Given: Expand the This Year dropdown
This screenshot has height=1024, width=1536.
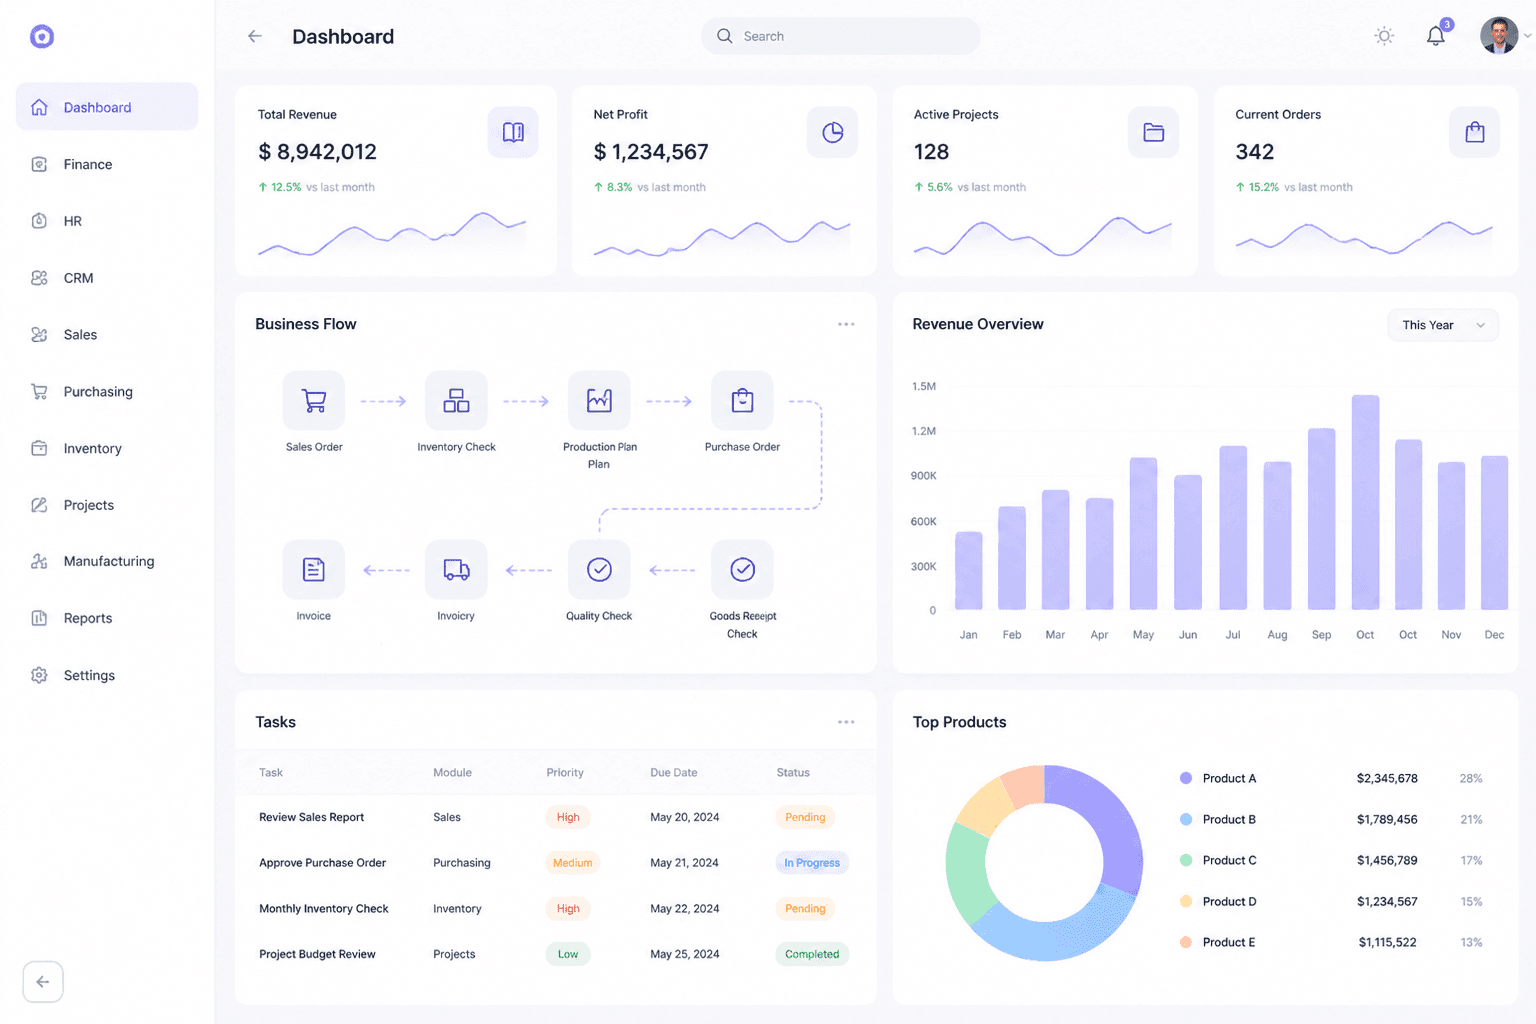Looking at the screenshot, I should [x=1443, y=325].
